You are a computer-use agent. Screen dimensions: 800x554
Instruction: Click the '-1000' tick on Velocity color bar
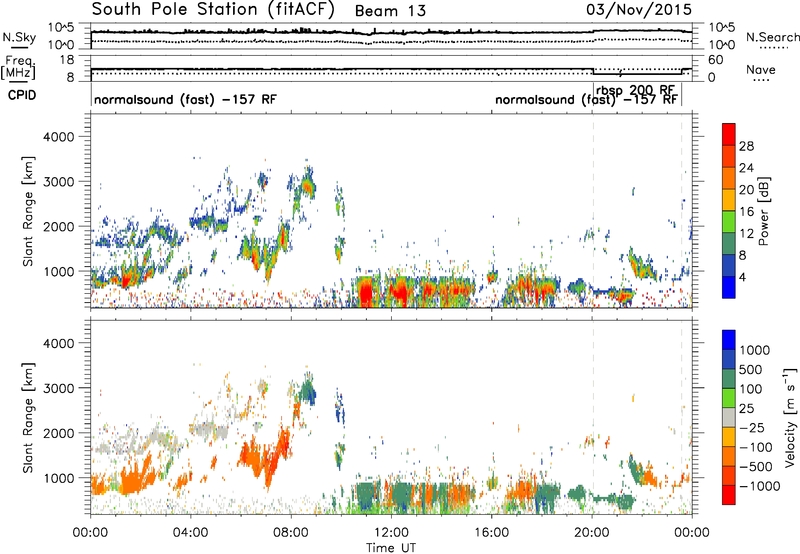point(760,486)
